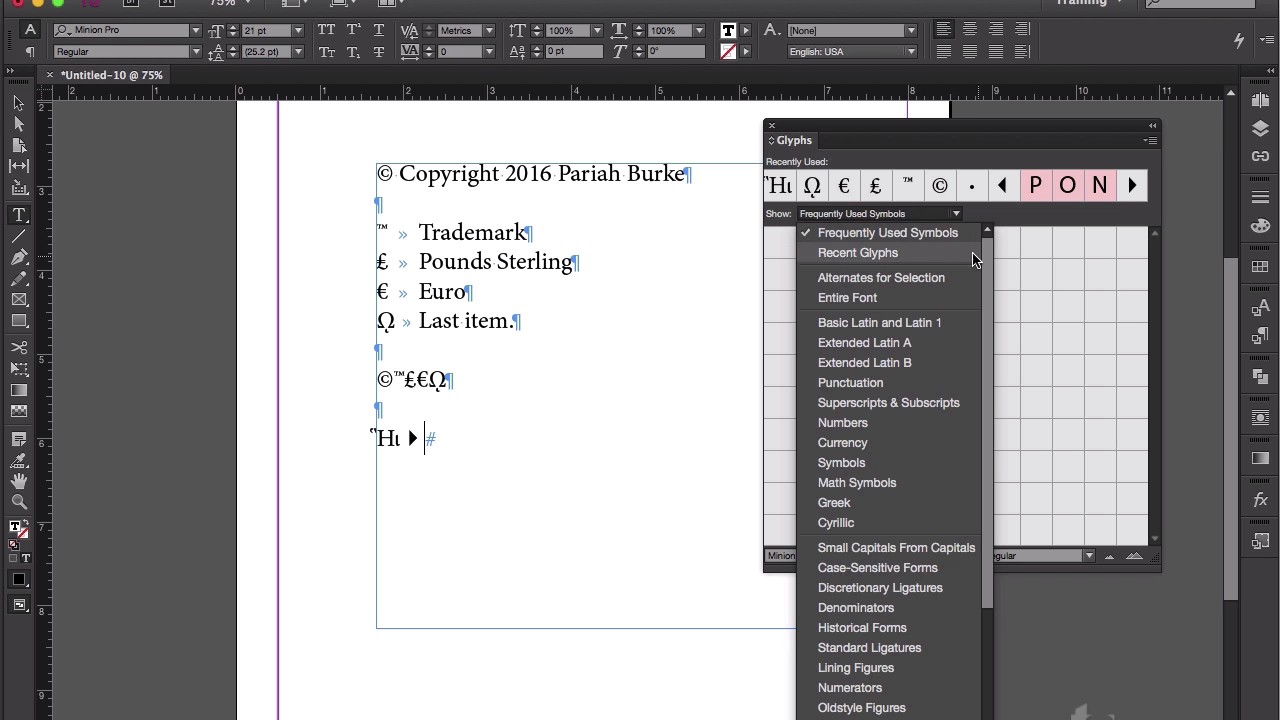
Task: Click the Quick Apply lightning icon
Action: pyautogui.click(x=1239, y=41)
